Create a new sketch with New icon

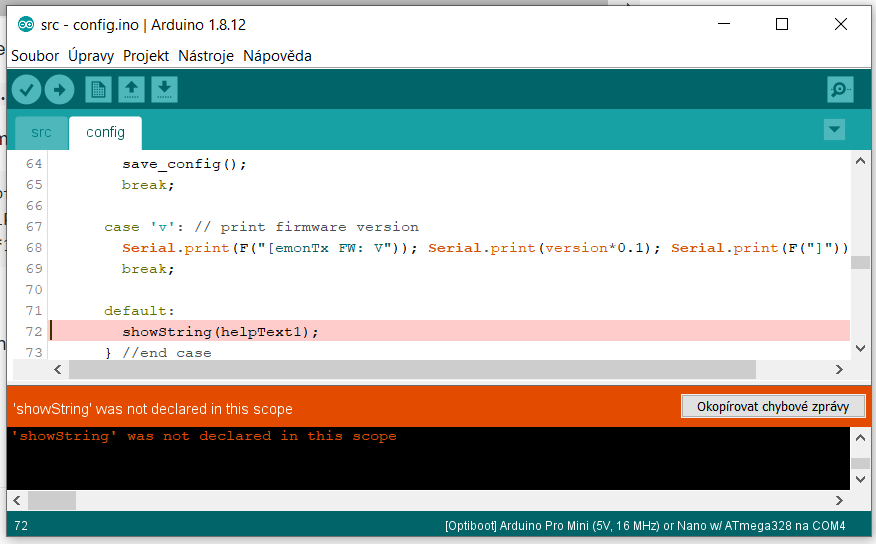click(98, 90)
